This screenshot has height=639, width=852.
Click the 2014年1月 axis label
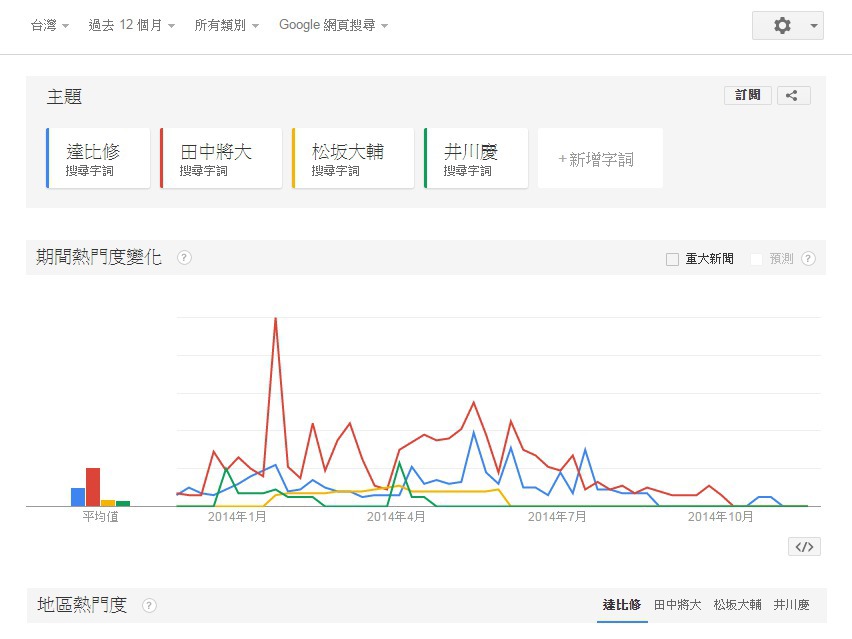click(x=237, y=517)
